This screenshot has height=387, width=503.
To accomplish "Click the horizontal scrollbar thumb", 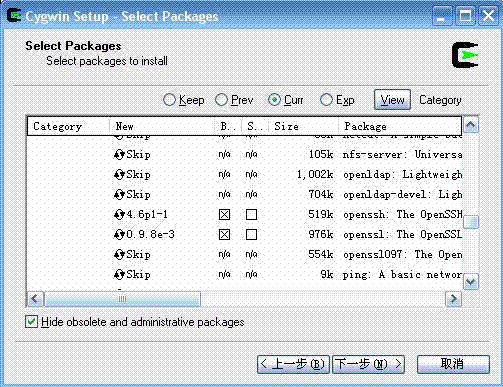I will [123, 299].
